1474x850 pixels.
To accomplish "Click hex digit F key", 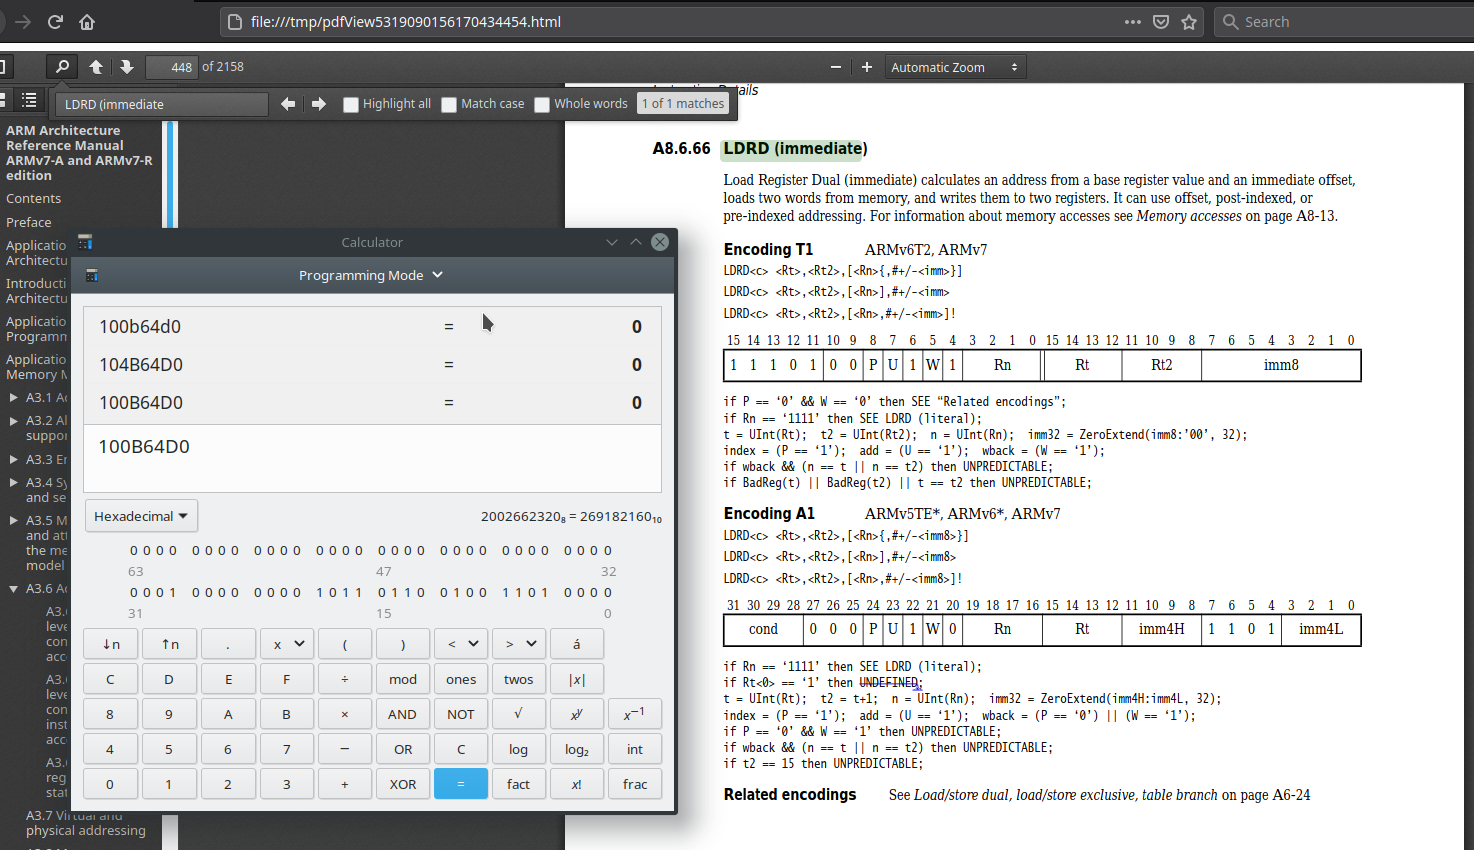I will tap(287, 679).
